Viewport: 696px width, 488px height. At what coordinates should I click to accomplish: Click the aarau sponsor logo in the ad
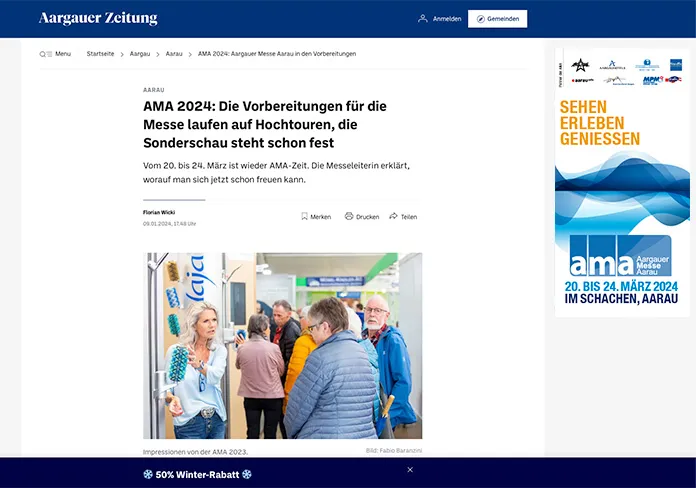(583, 80)
